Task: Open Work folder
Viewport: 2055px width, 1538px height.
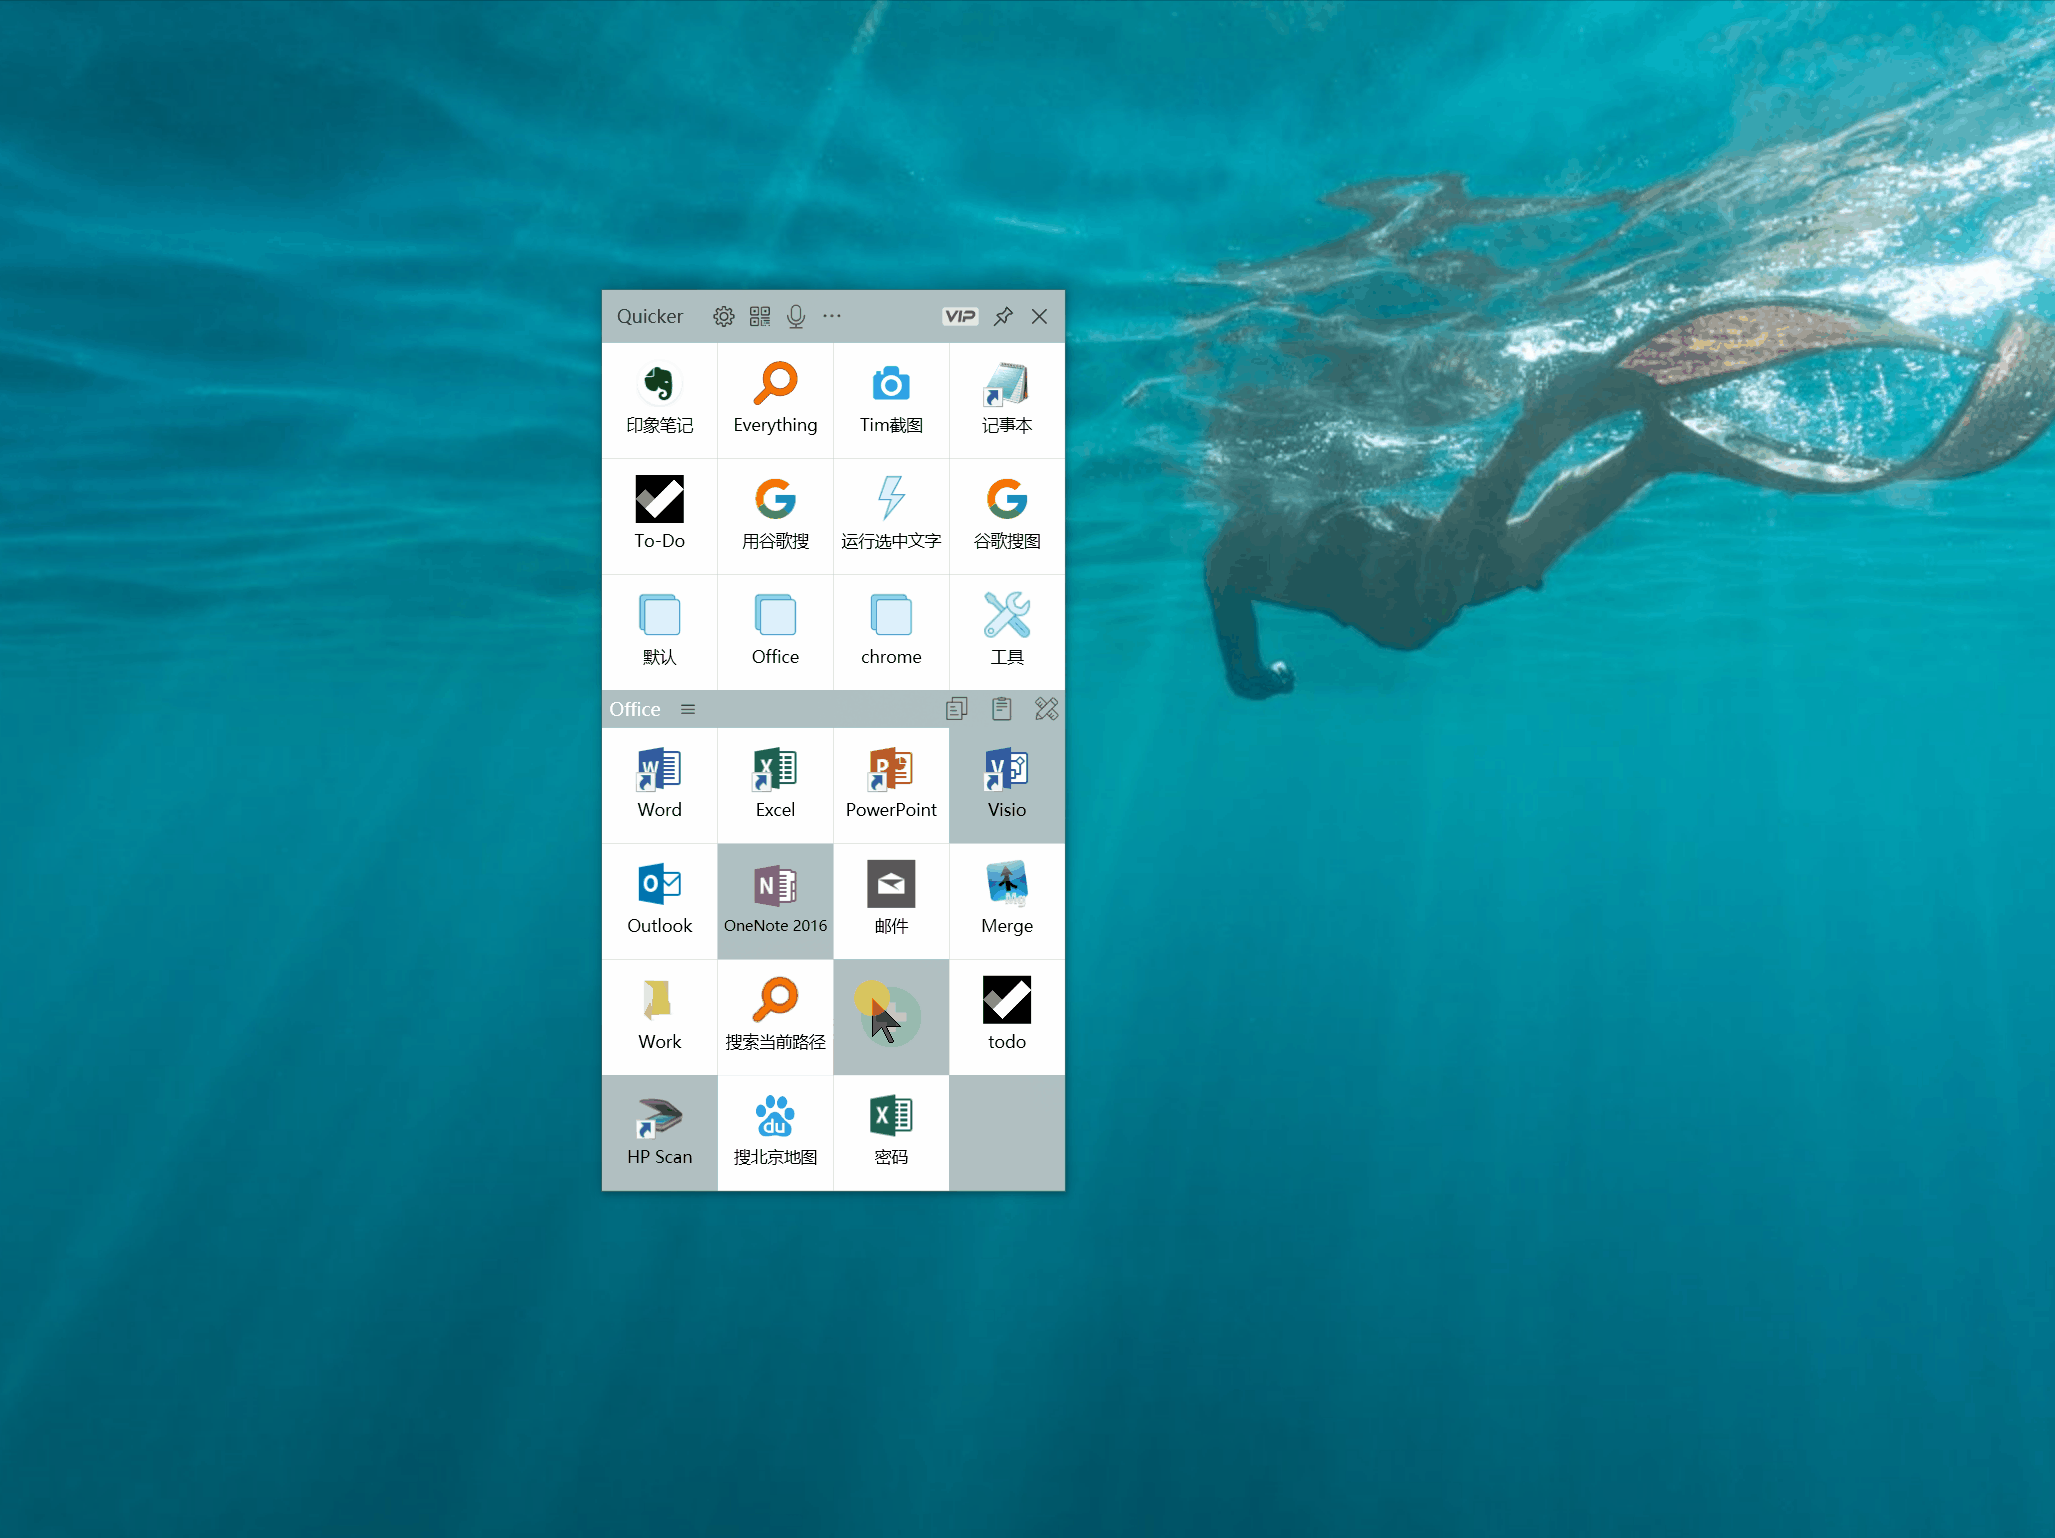Action: (660, 1018)
